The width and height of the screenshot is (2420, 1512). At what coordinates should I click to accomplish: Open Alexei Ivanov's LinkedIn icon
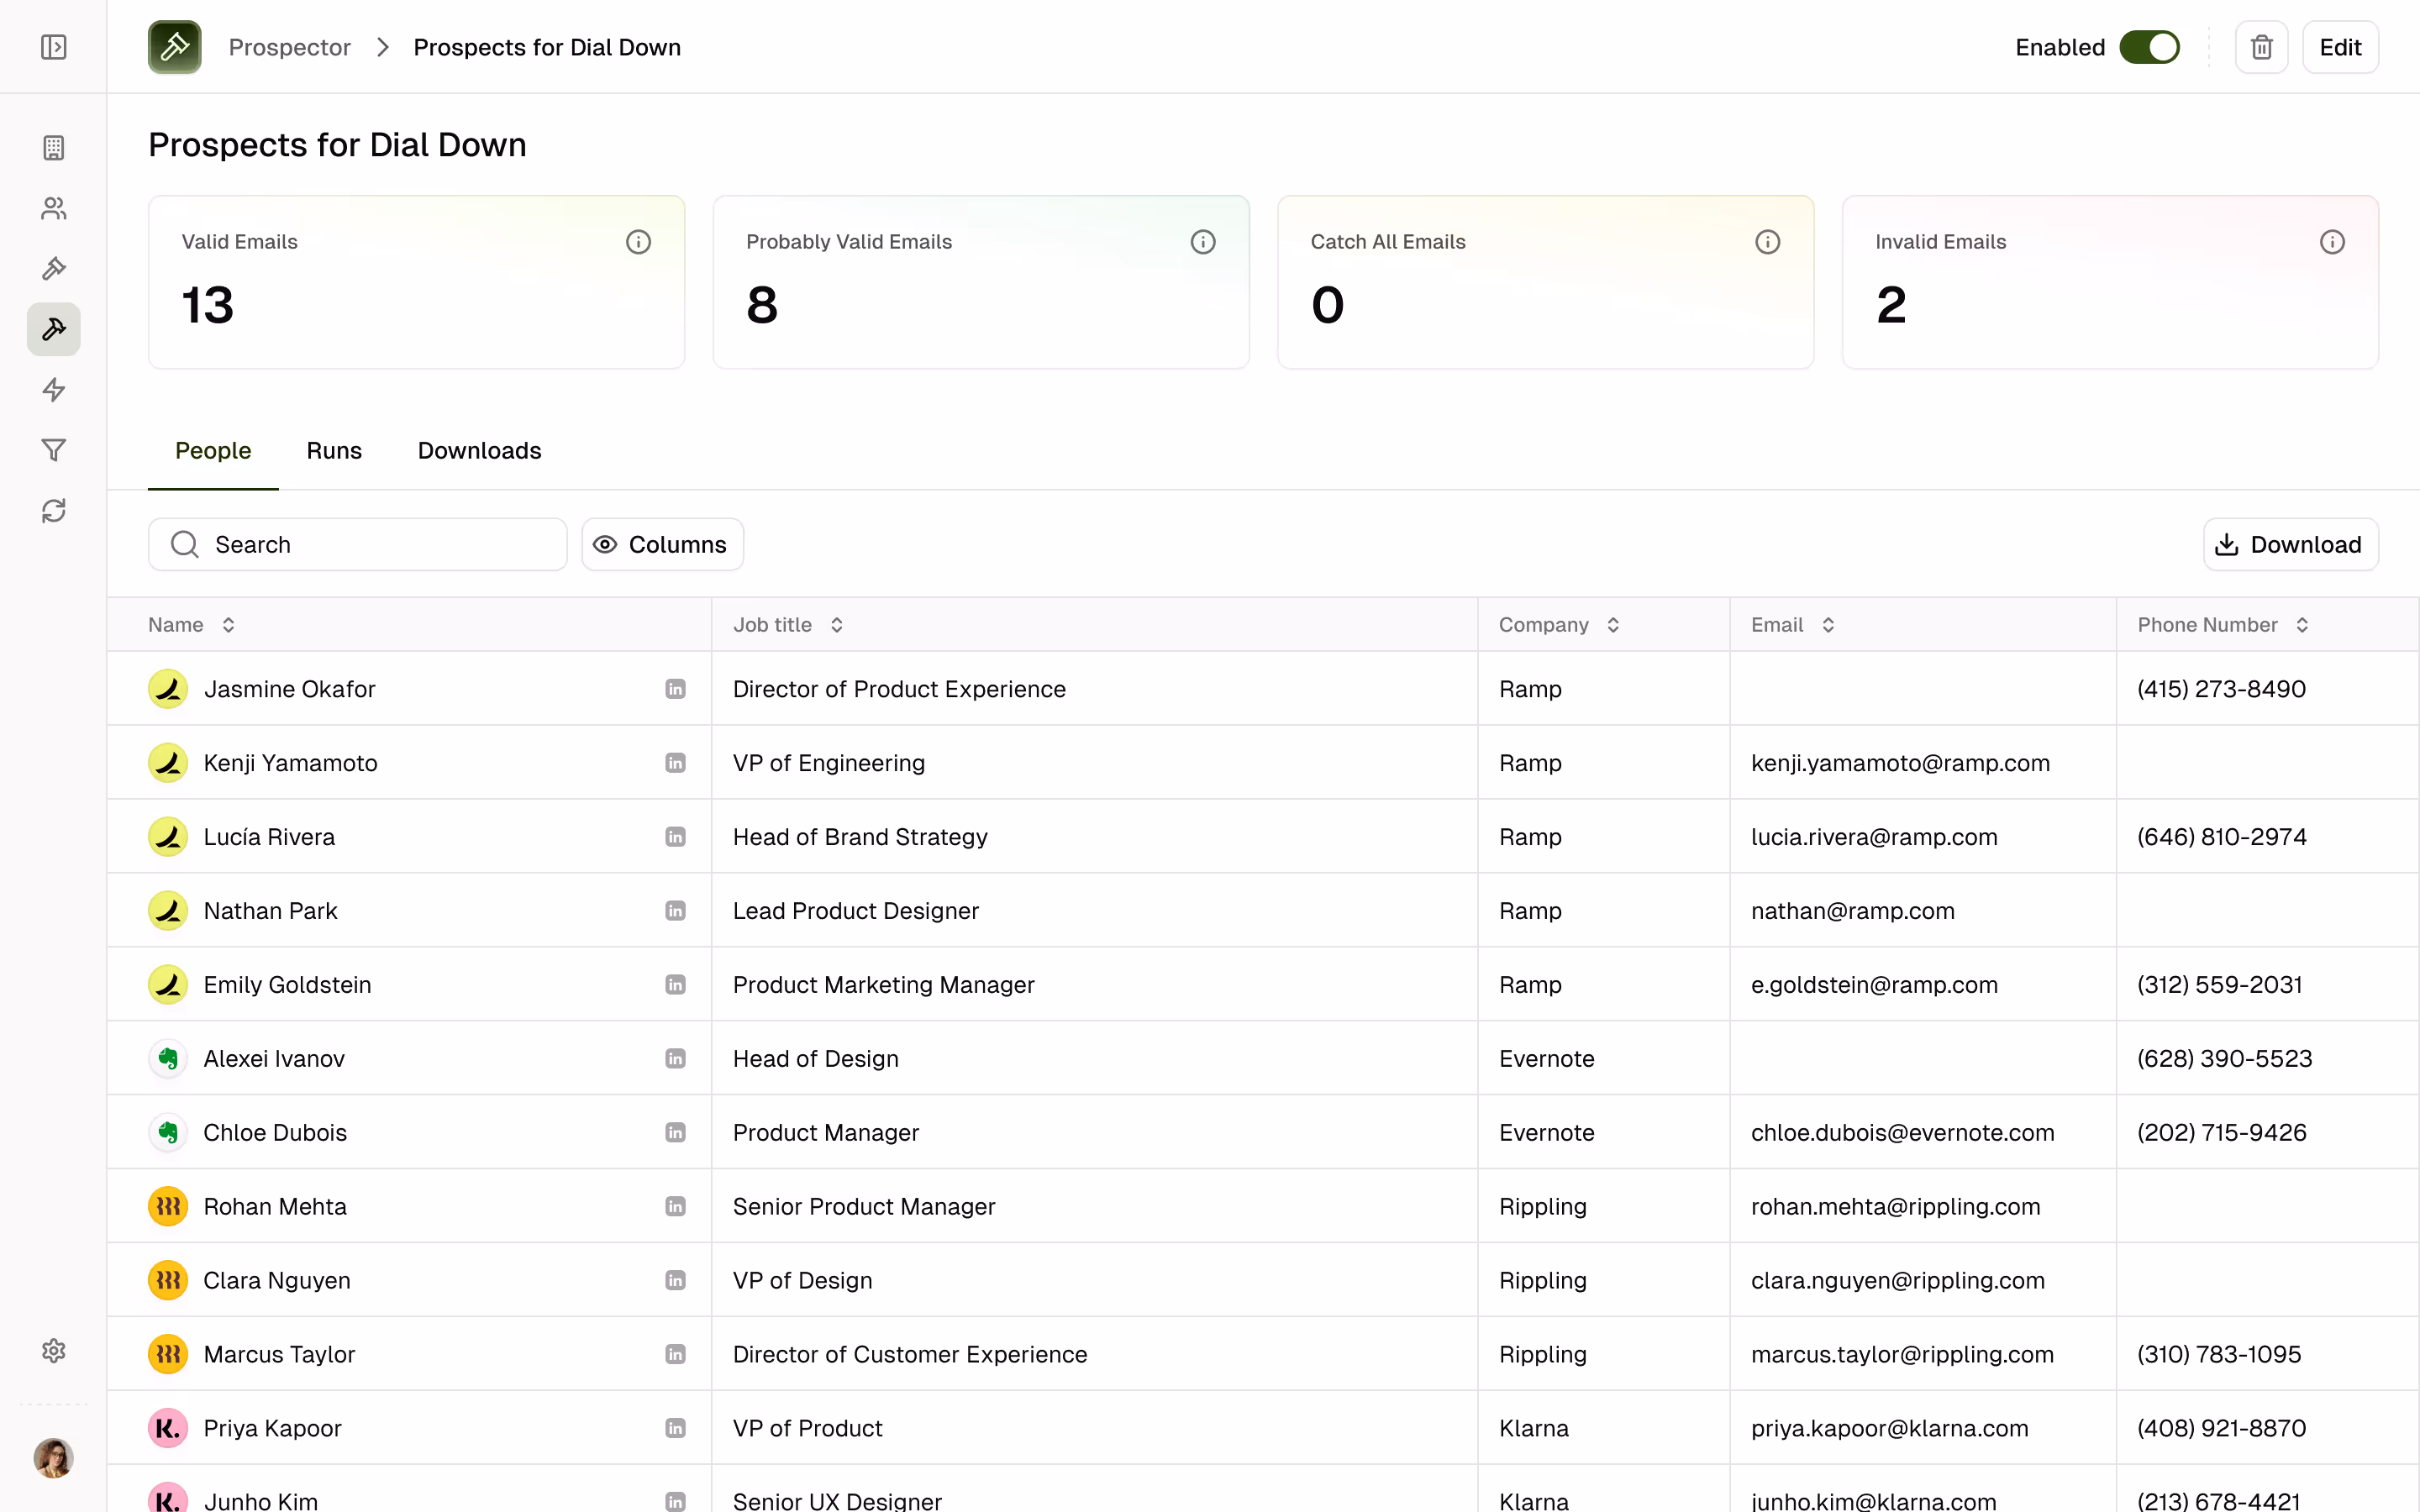676,1059
